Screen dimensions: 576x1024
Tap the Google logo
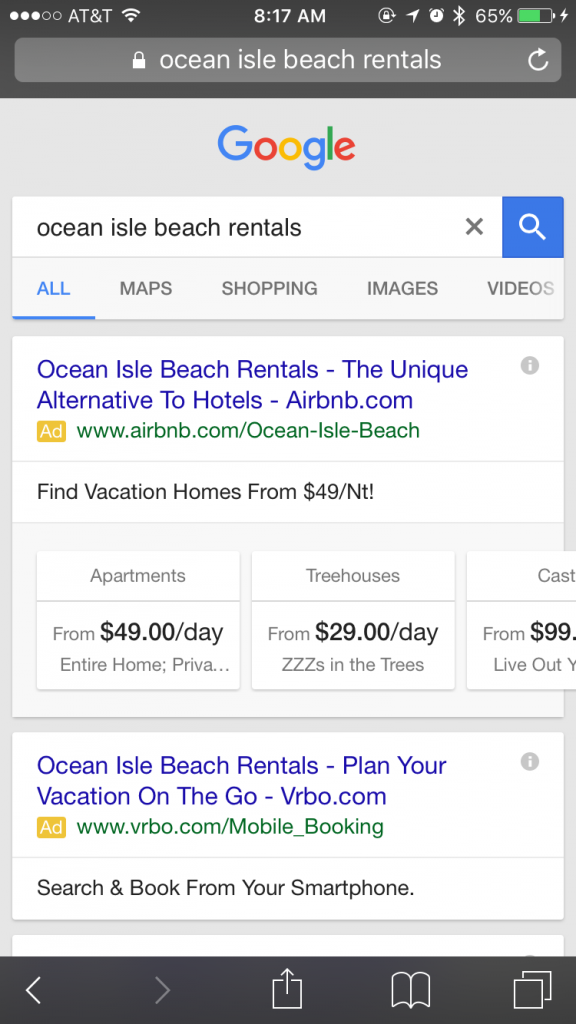click(x=286, y=147)
